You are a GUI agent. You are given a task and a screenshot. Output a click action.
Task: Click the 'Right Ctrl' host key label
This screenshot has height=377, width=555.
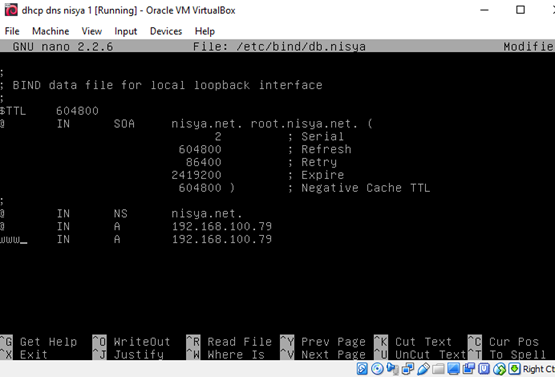pos(539,369)
